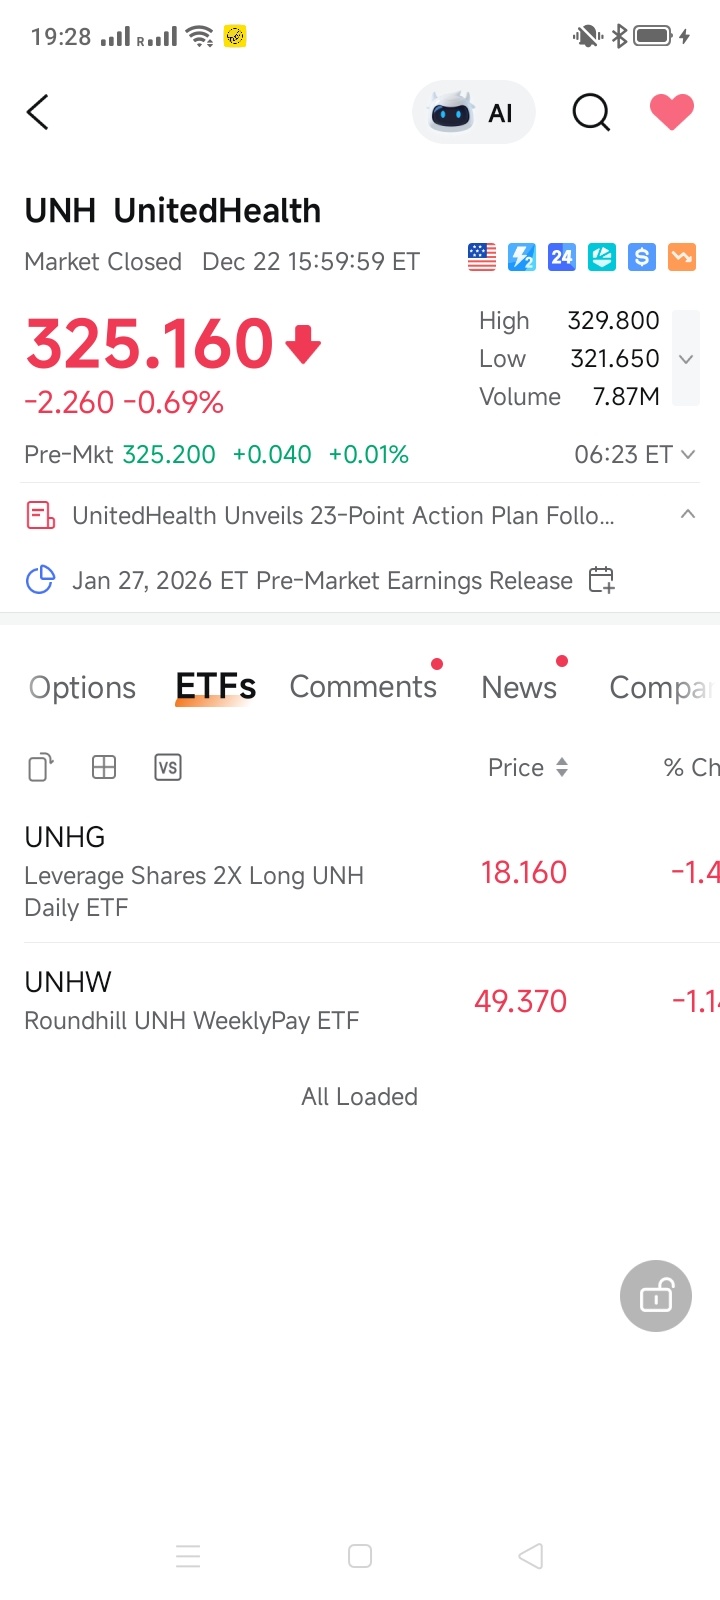Toggle the floating lock screen button

point(656,1296)
